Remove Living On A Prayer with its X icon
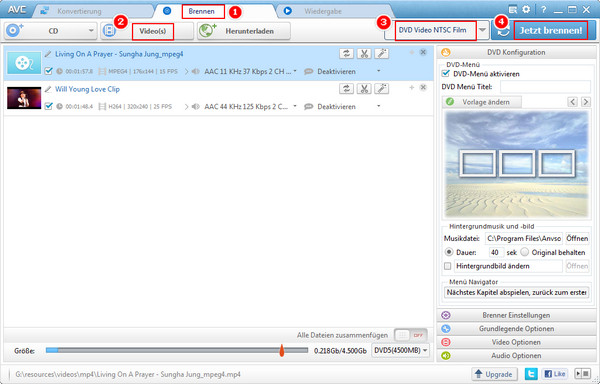Viewport: 600px width, 384px height. coord(423,52)
